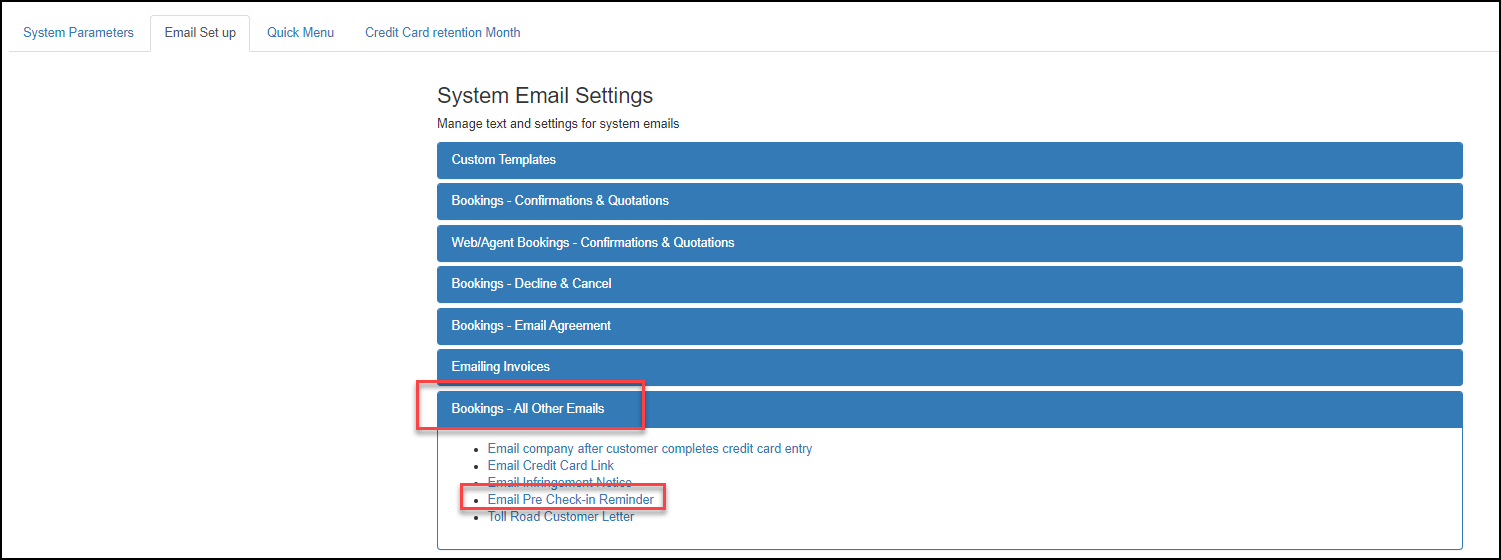
Task: Open the Email Infringement Notice template
Action: click(x=559, y=483)
